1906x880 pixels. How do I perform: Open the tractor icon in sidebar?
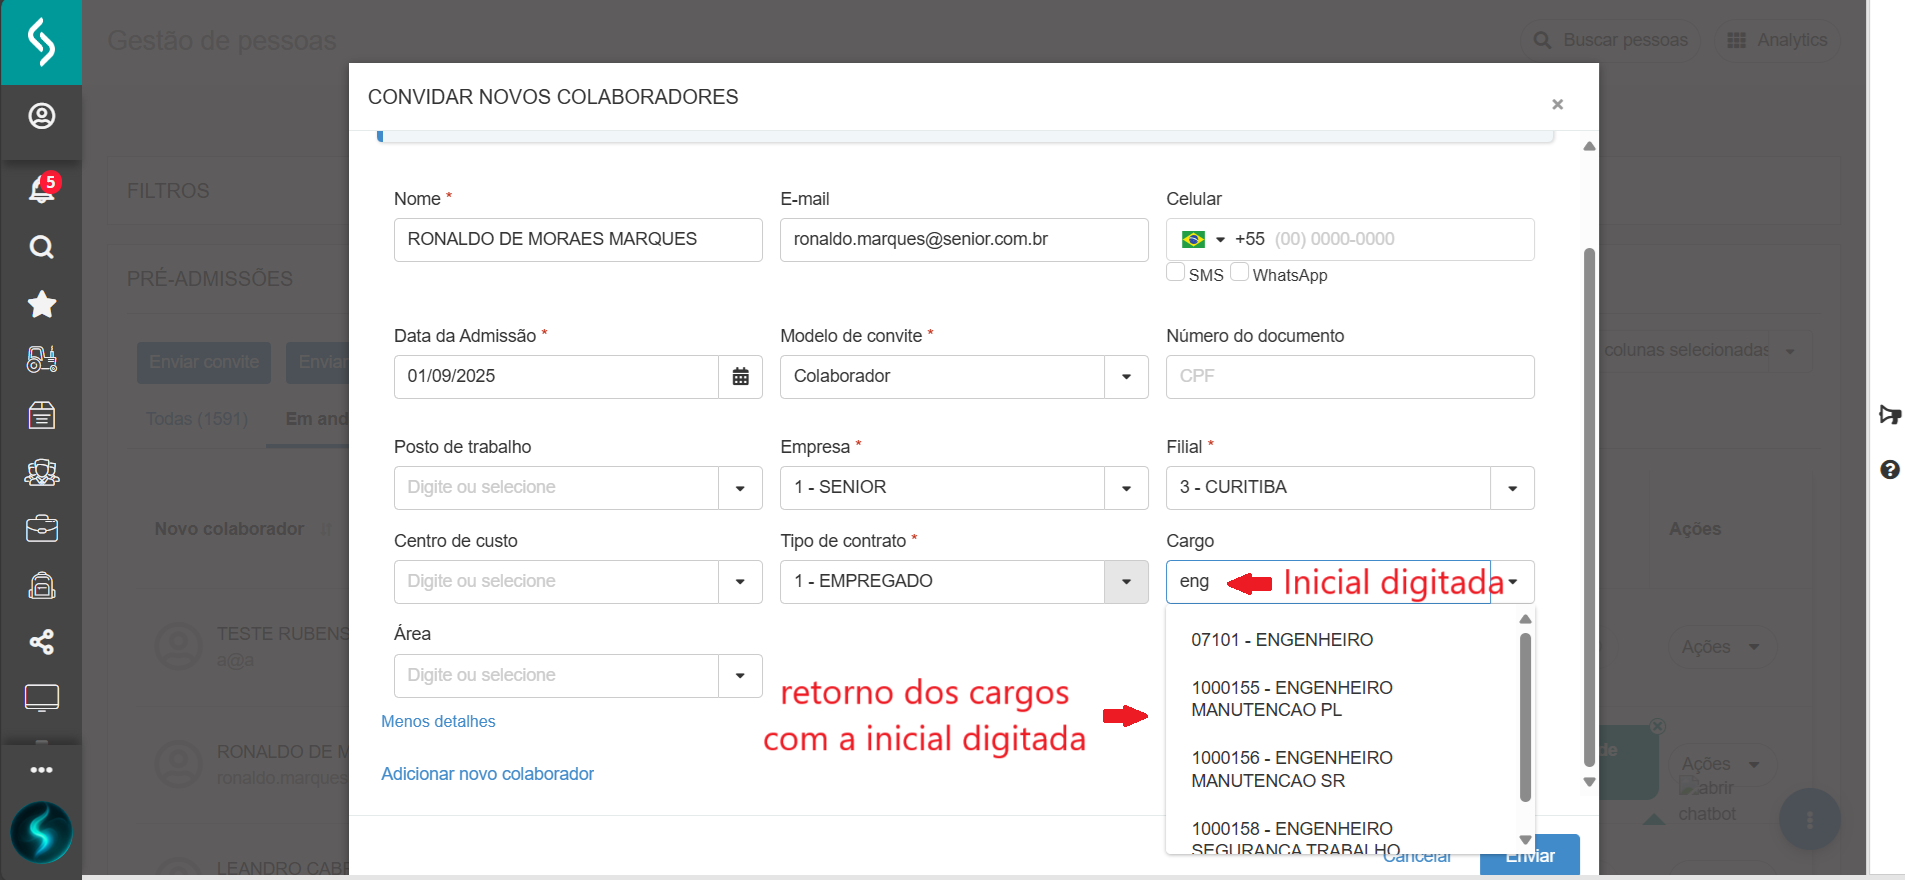[41, 359]
